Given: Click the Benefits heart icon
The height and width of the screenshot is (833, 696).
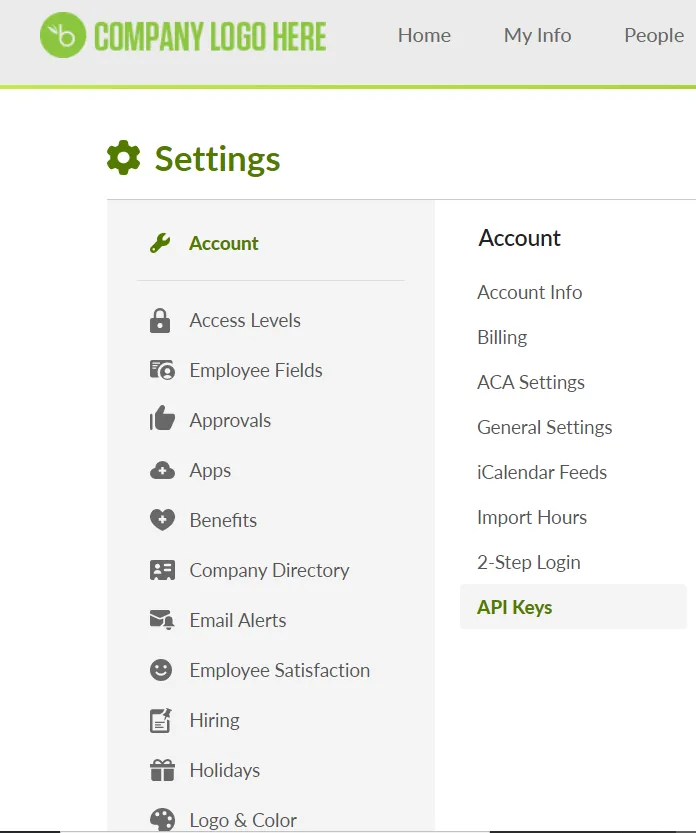Looking at the screenshot, I should (x=162, y=520).
